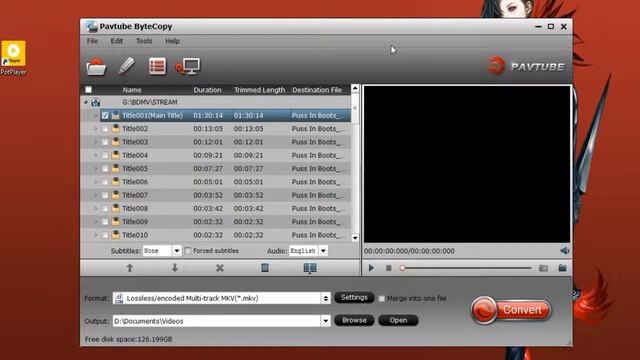
Task: Click the preview seek bar track
Action: pos(467,268)
